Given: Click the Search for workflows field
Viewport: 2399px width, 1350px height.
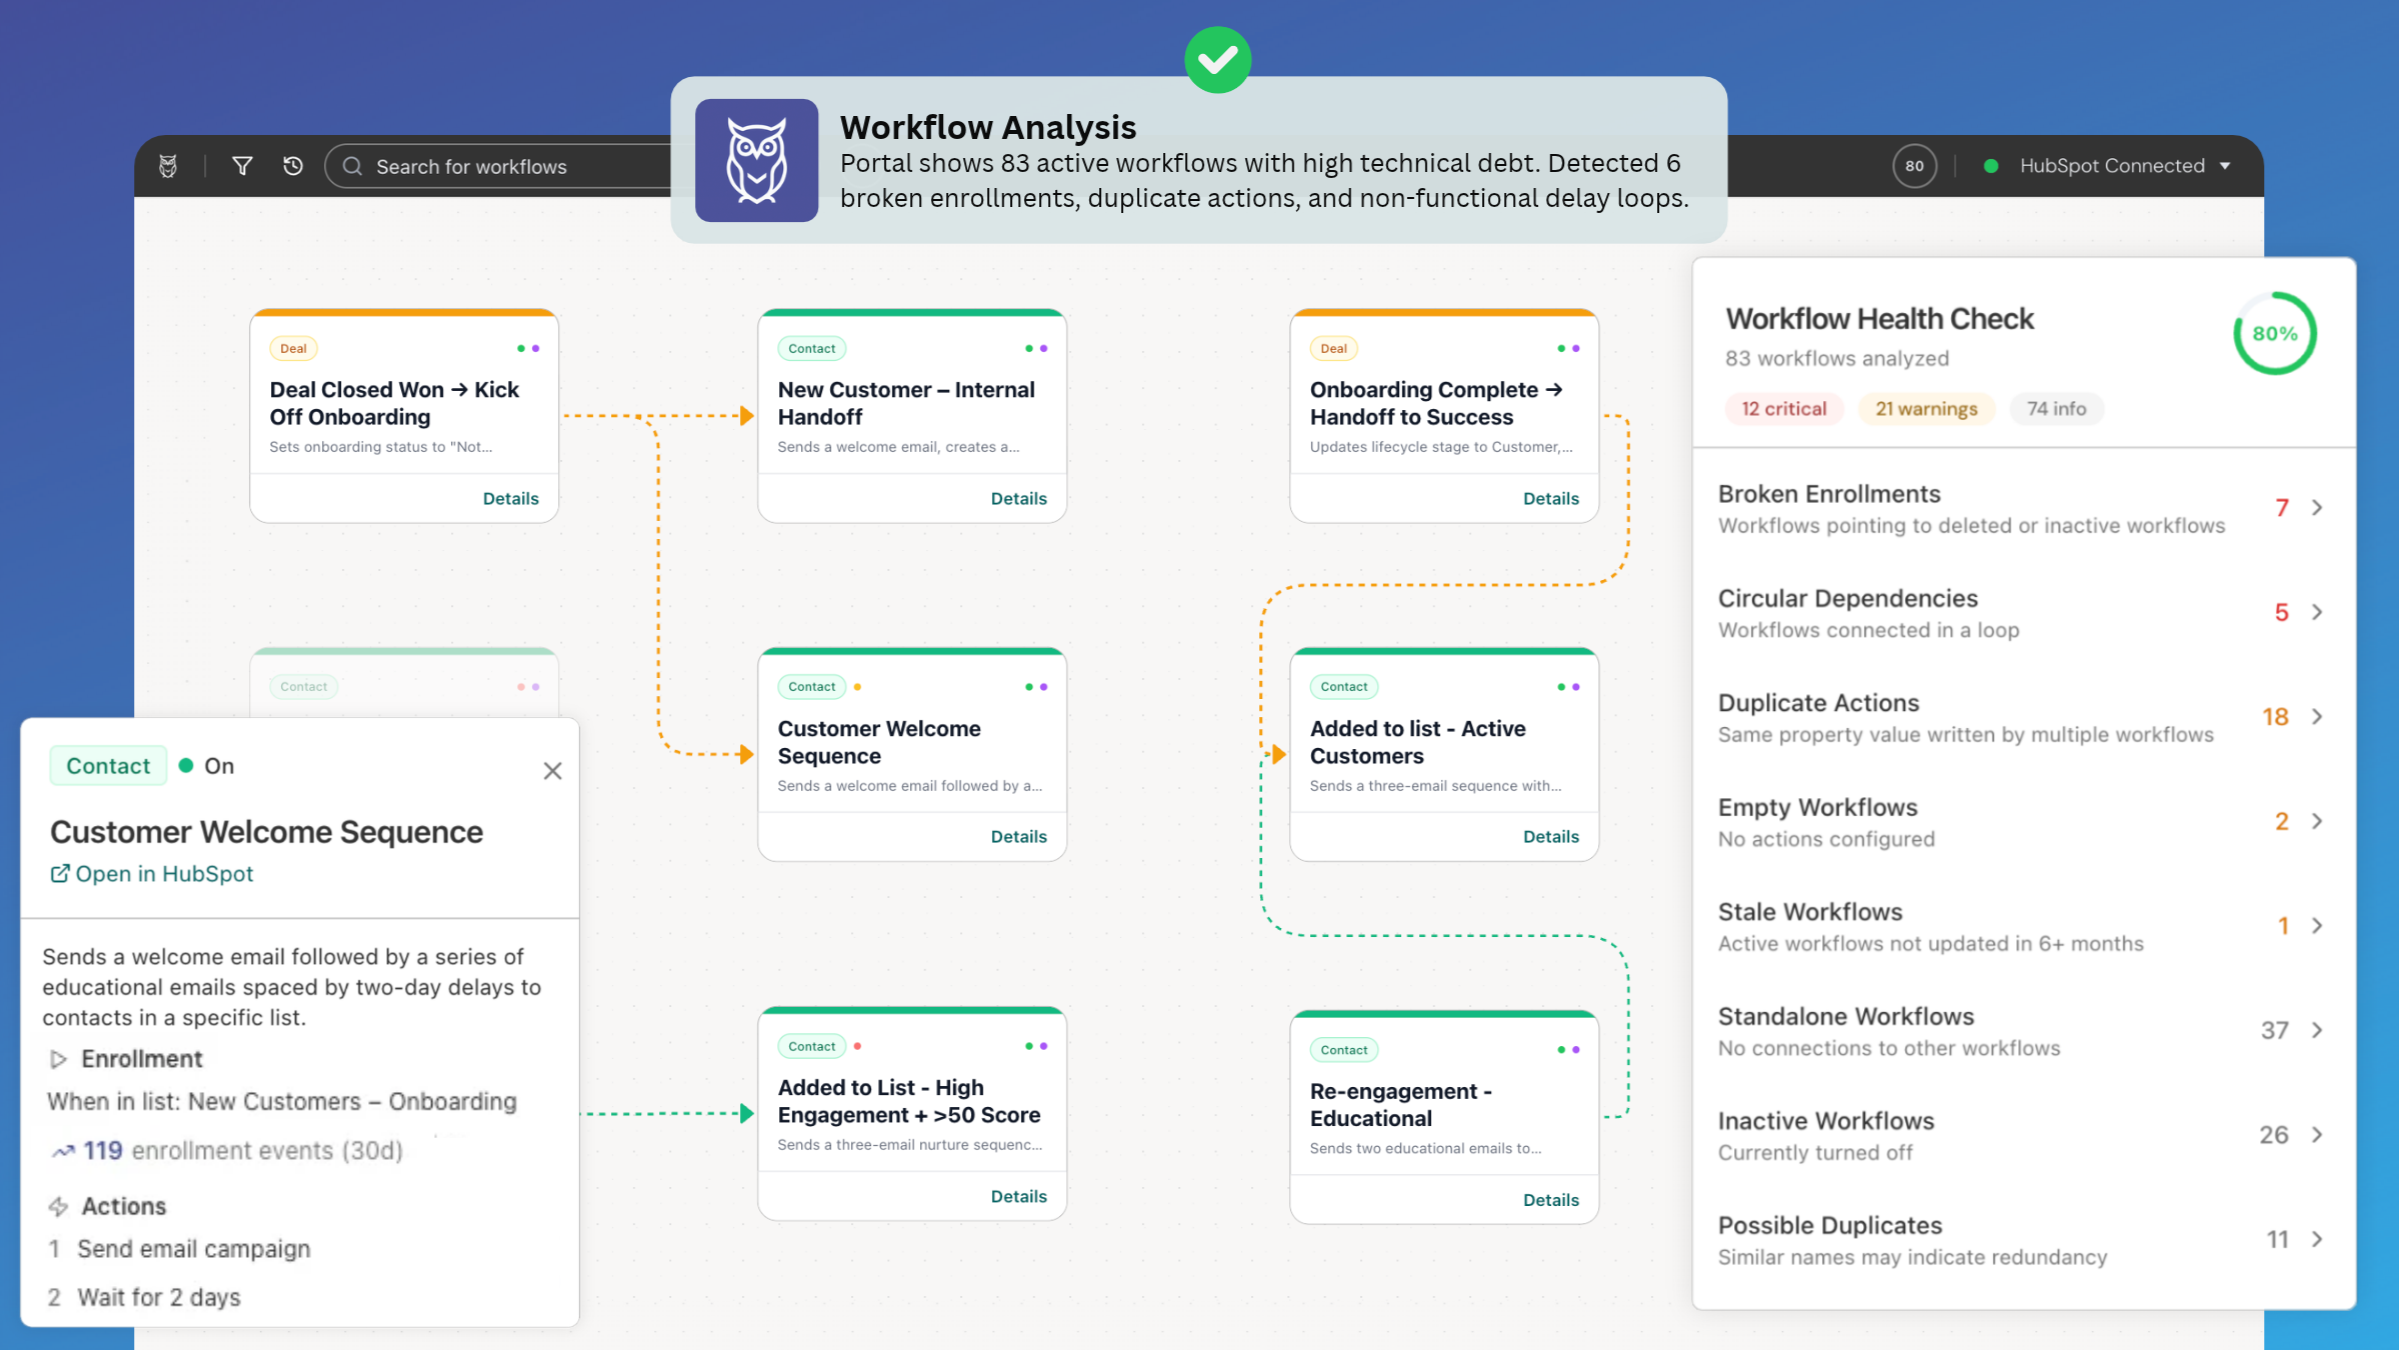Looking at the screenshot, I should (500, 166).
